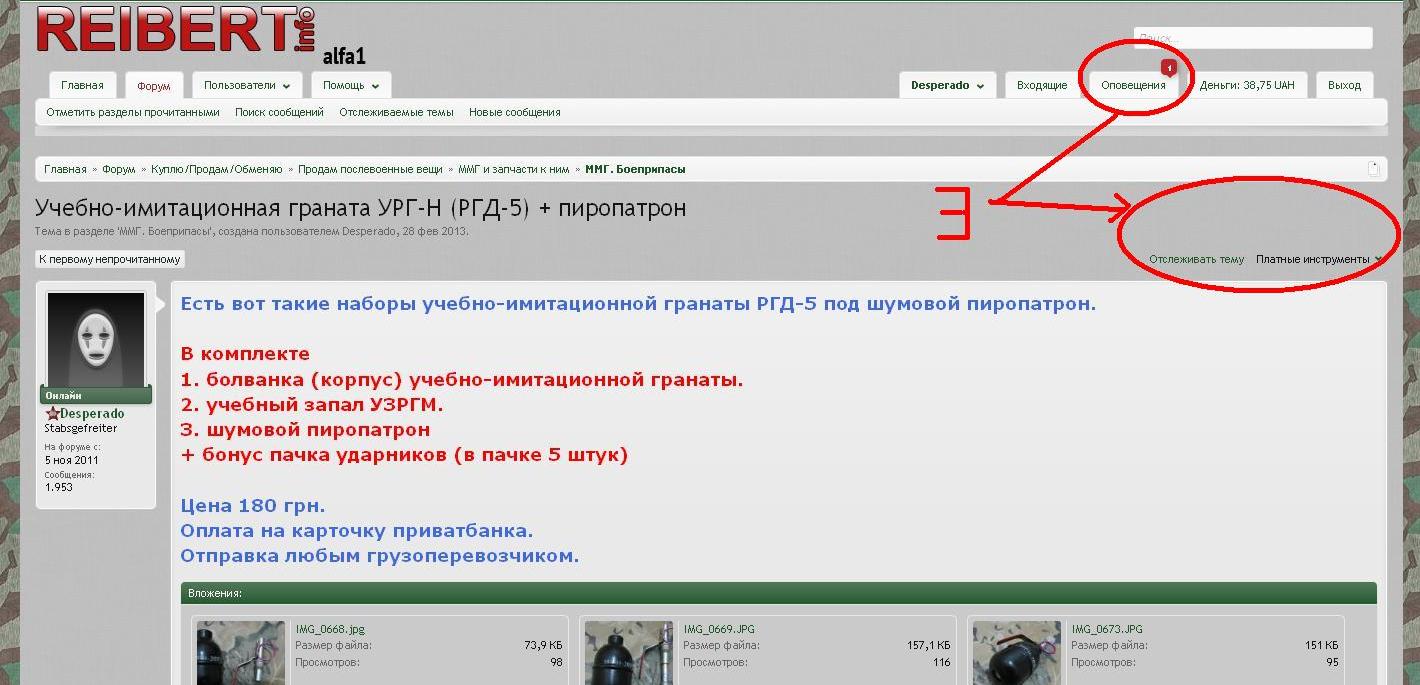This screenshot has height=685, width=1420.
Task: Expand the Пользователи dropdown menu
Action: (x=247, y=85)
